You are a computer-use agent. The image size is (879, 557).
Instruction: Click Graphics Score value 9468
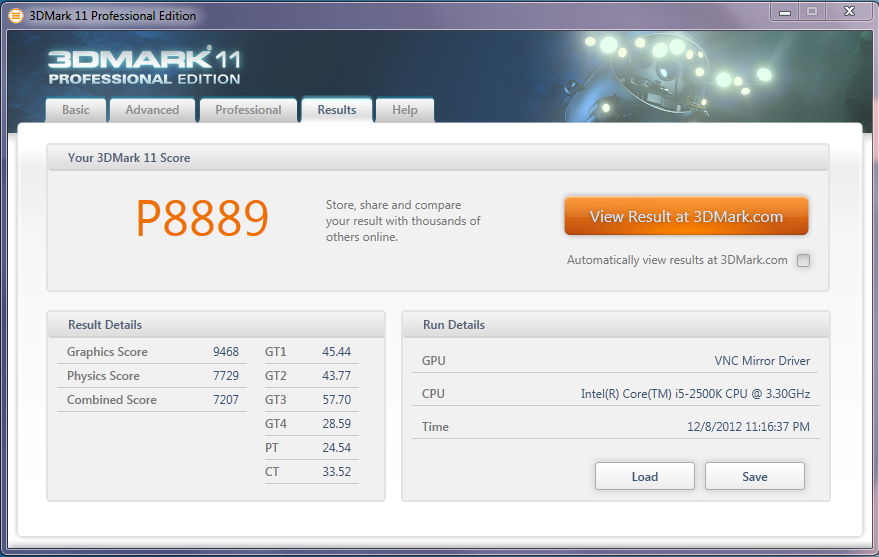tap(226, 352)
